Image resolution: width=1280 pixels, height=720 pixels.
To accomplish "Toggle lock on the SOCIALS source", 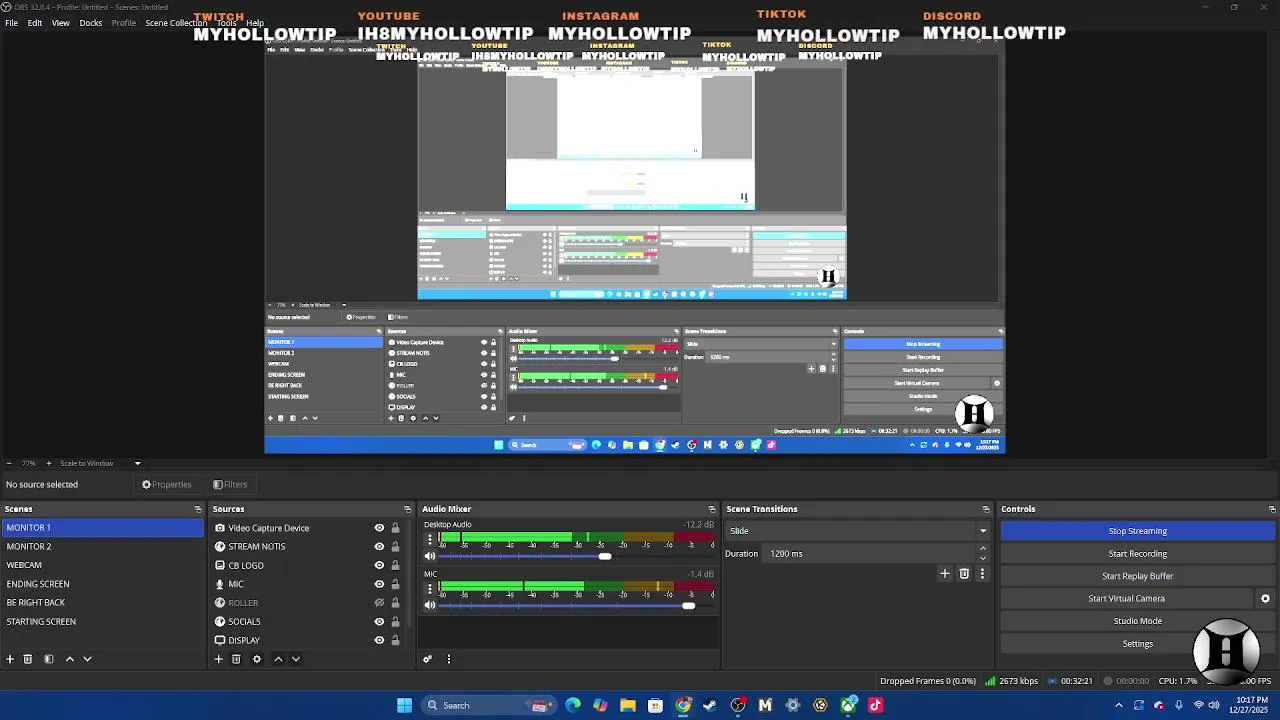I will (x=395, y=621).
